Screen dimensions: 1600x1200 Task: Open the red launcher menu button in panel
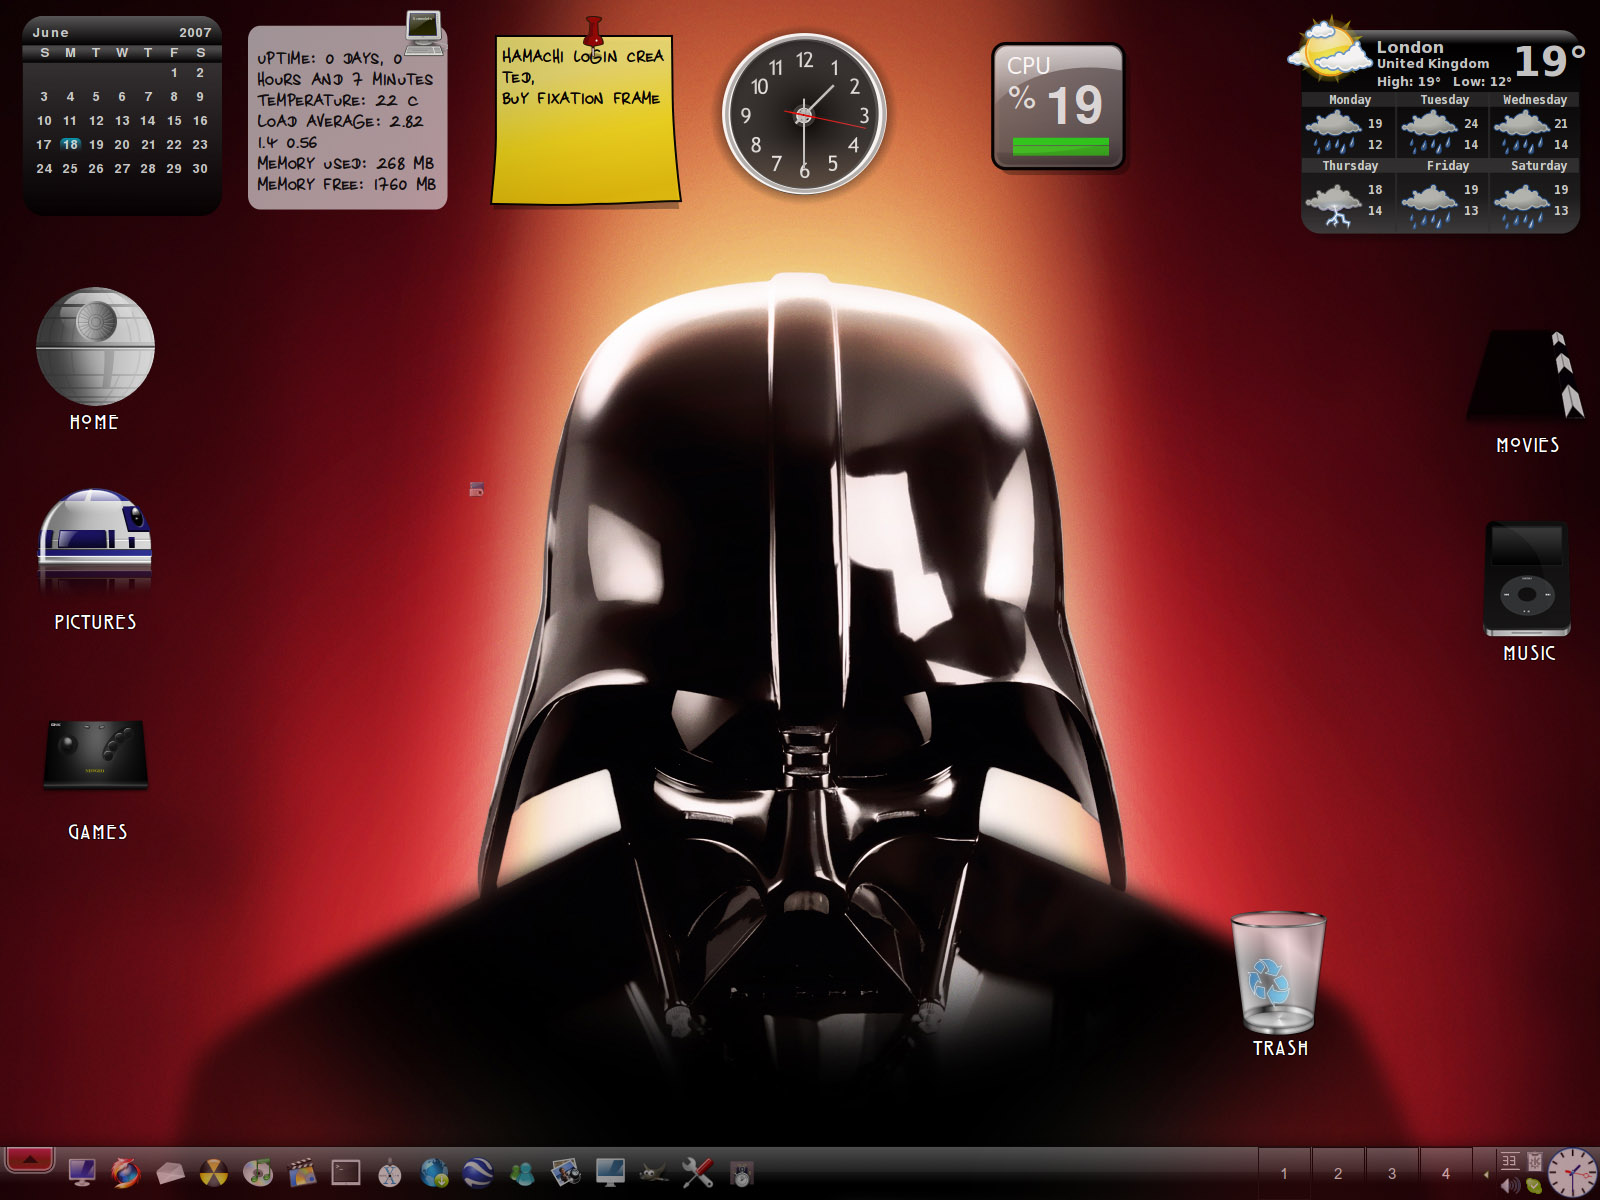[30, 1160]
